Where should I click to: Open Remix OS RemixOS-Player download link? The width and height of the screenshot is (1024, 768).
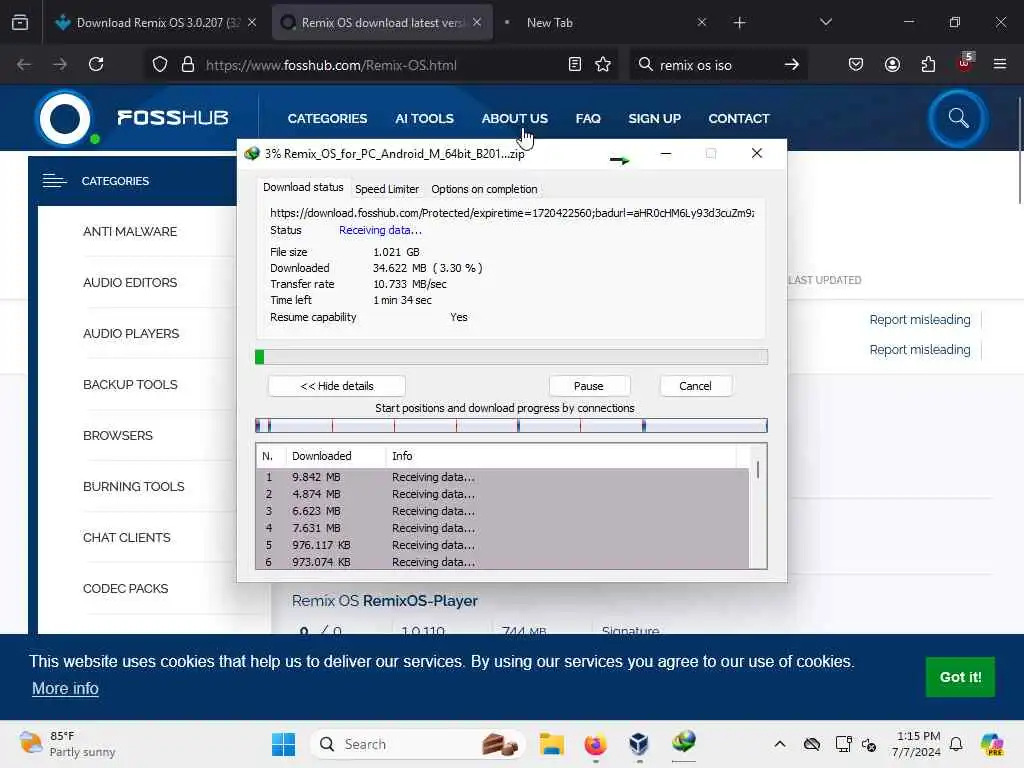click(385, 601)
